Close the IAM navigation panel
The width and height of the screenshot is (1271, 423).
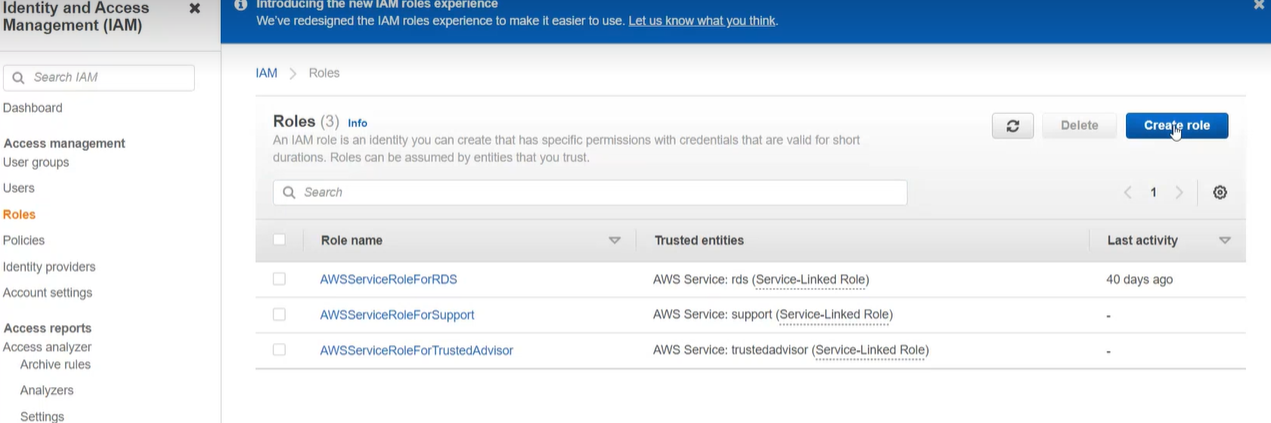[x=195, y=8]
